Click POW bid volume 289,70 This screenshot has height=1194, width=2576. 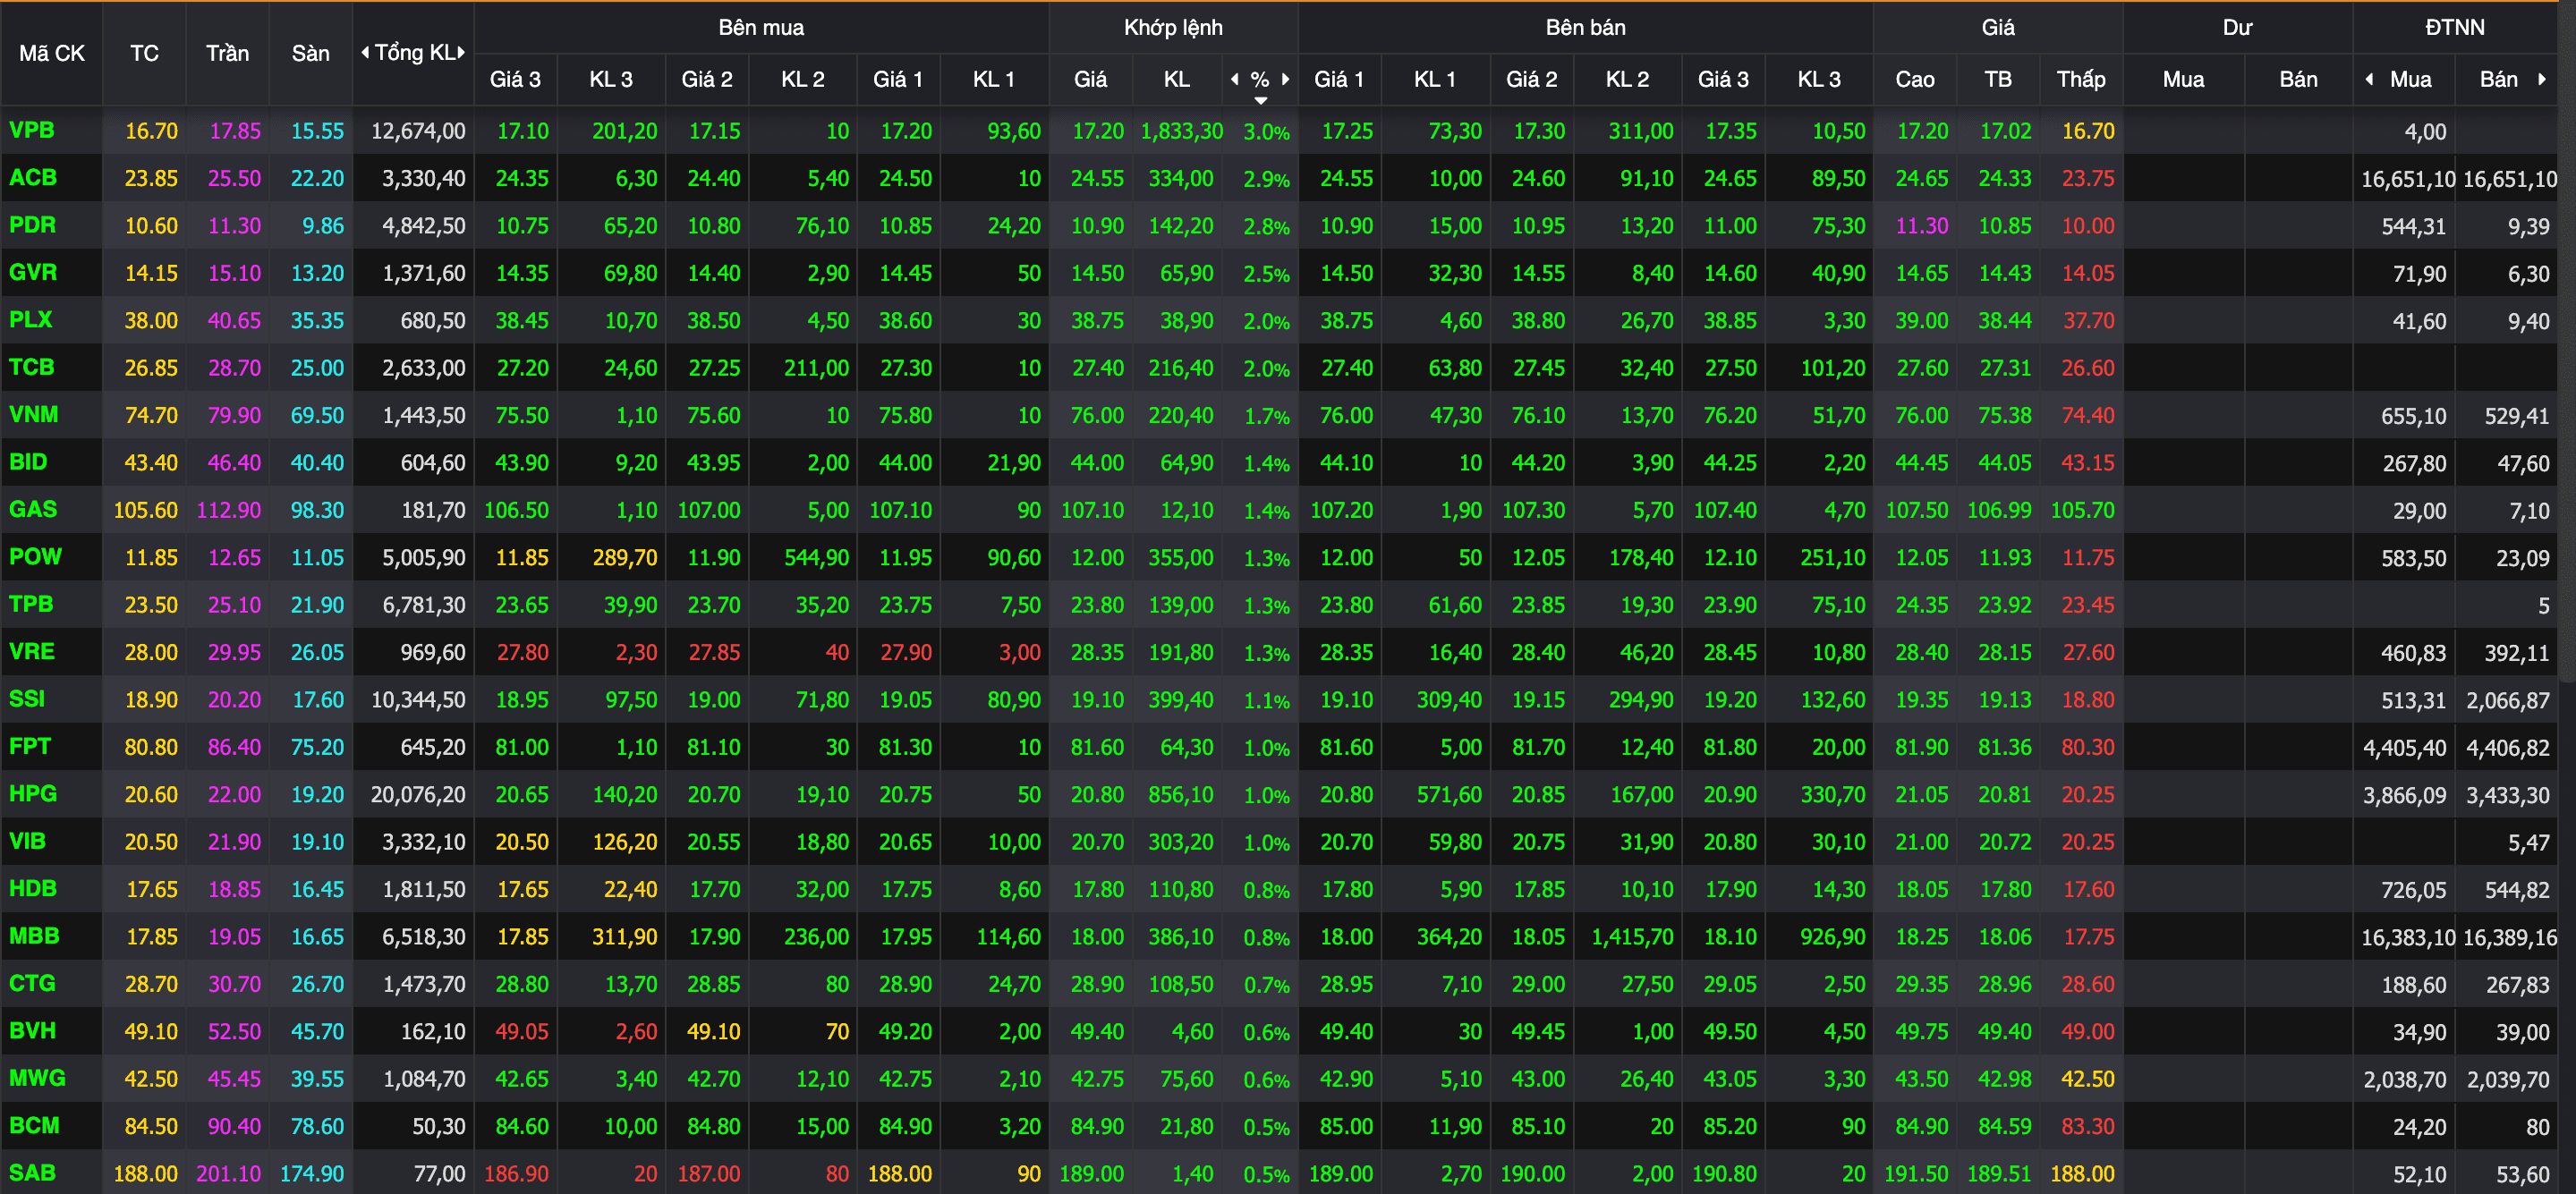pyautogui.click(x=625, y=558)
